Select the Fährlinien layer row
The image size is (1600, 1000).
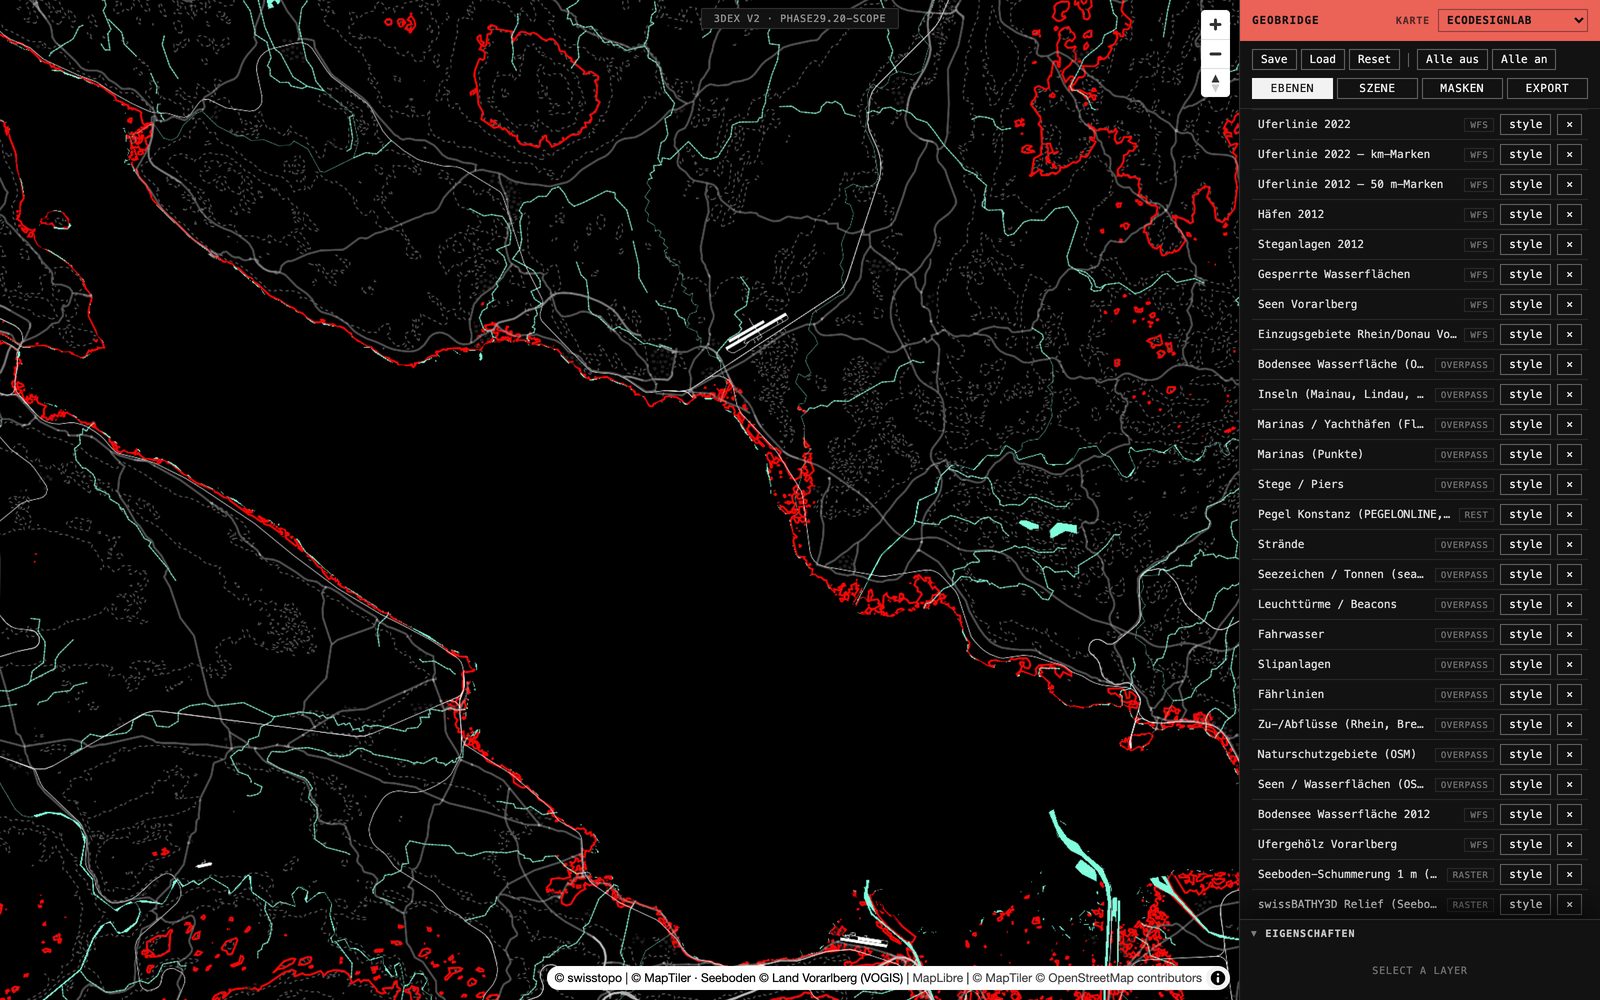(1420, 694)
